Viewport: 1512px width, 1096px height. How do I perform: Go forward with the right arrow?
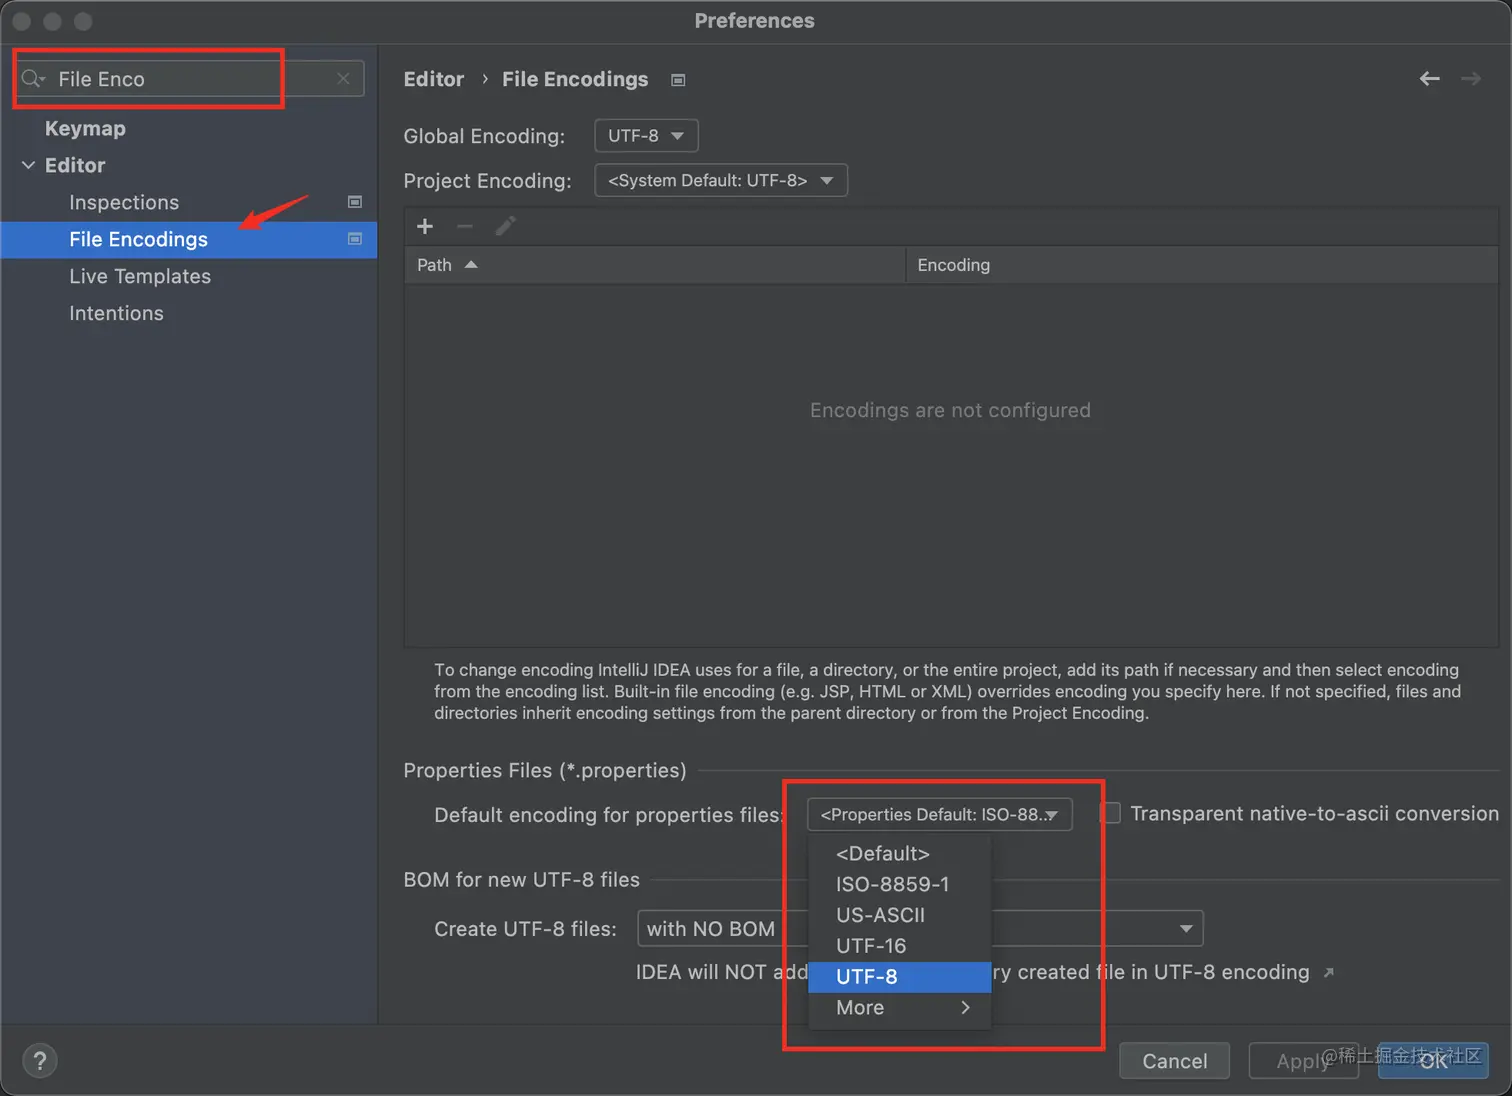point(1471,79)
